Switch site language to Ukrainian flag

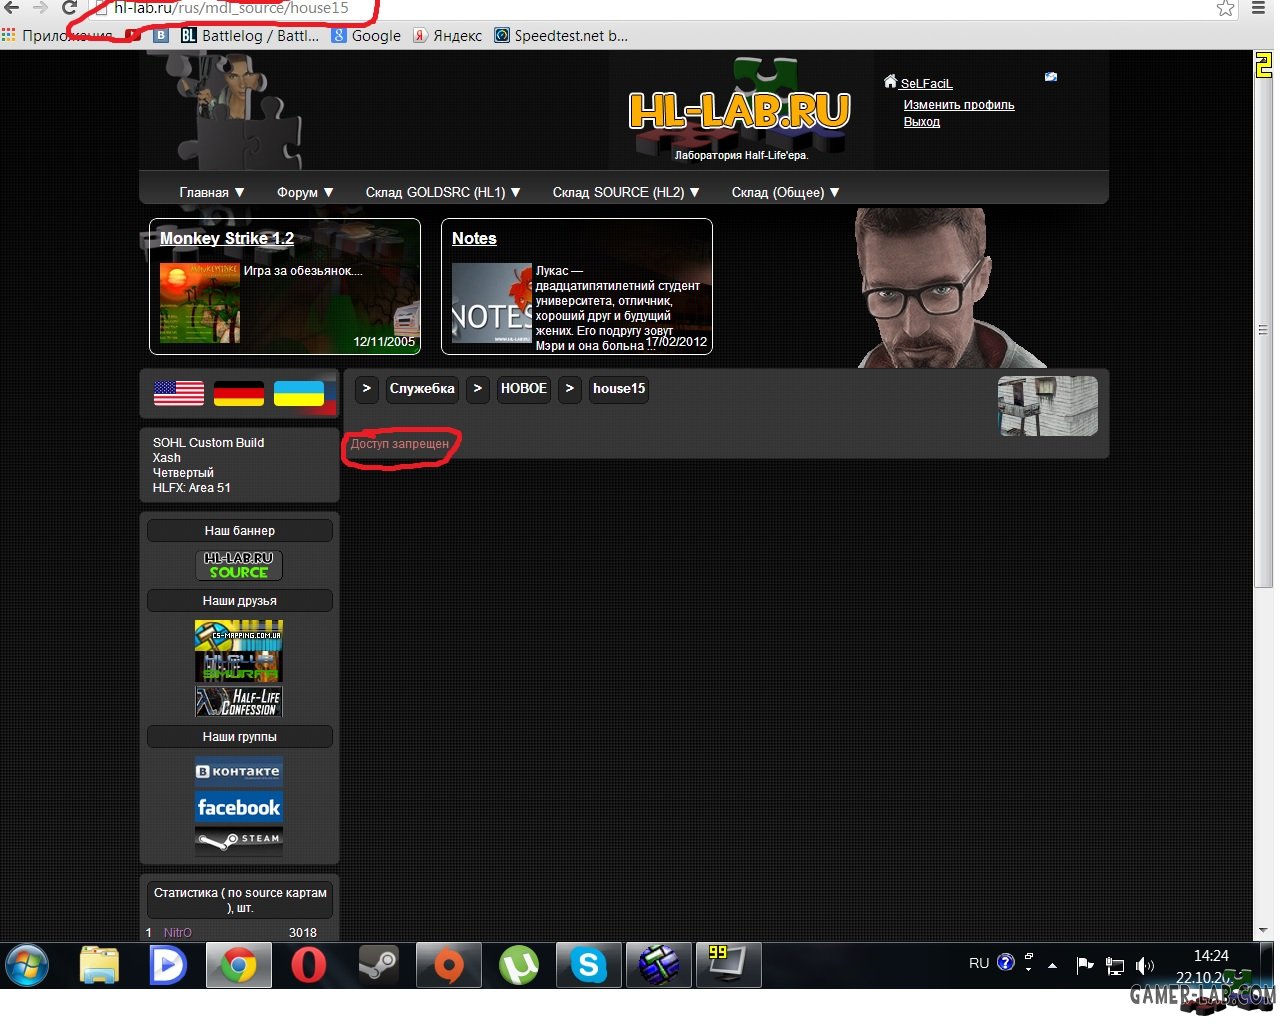(x=299, y=393)
